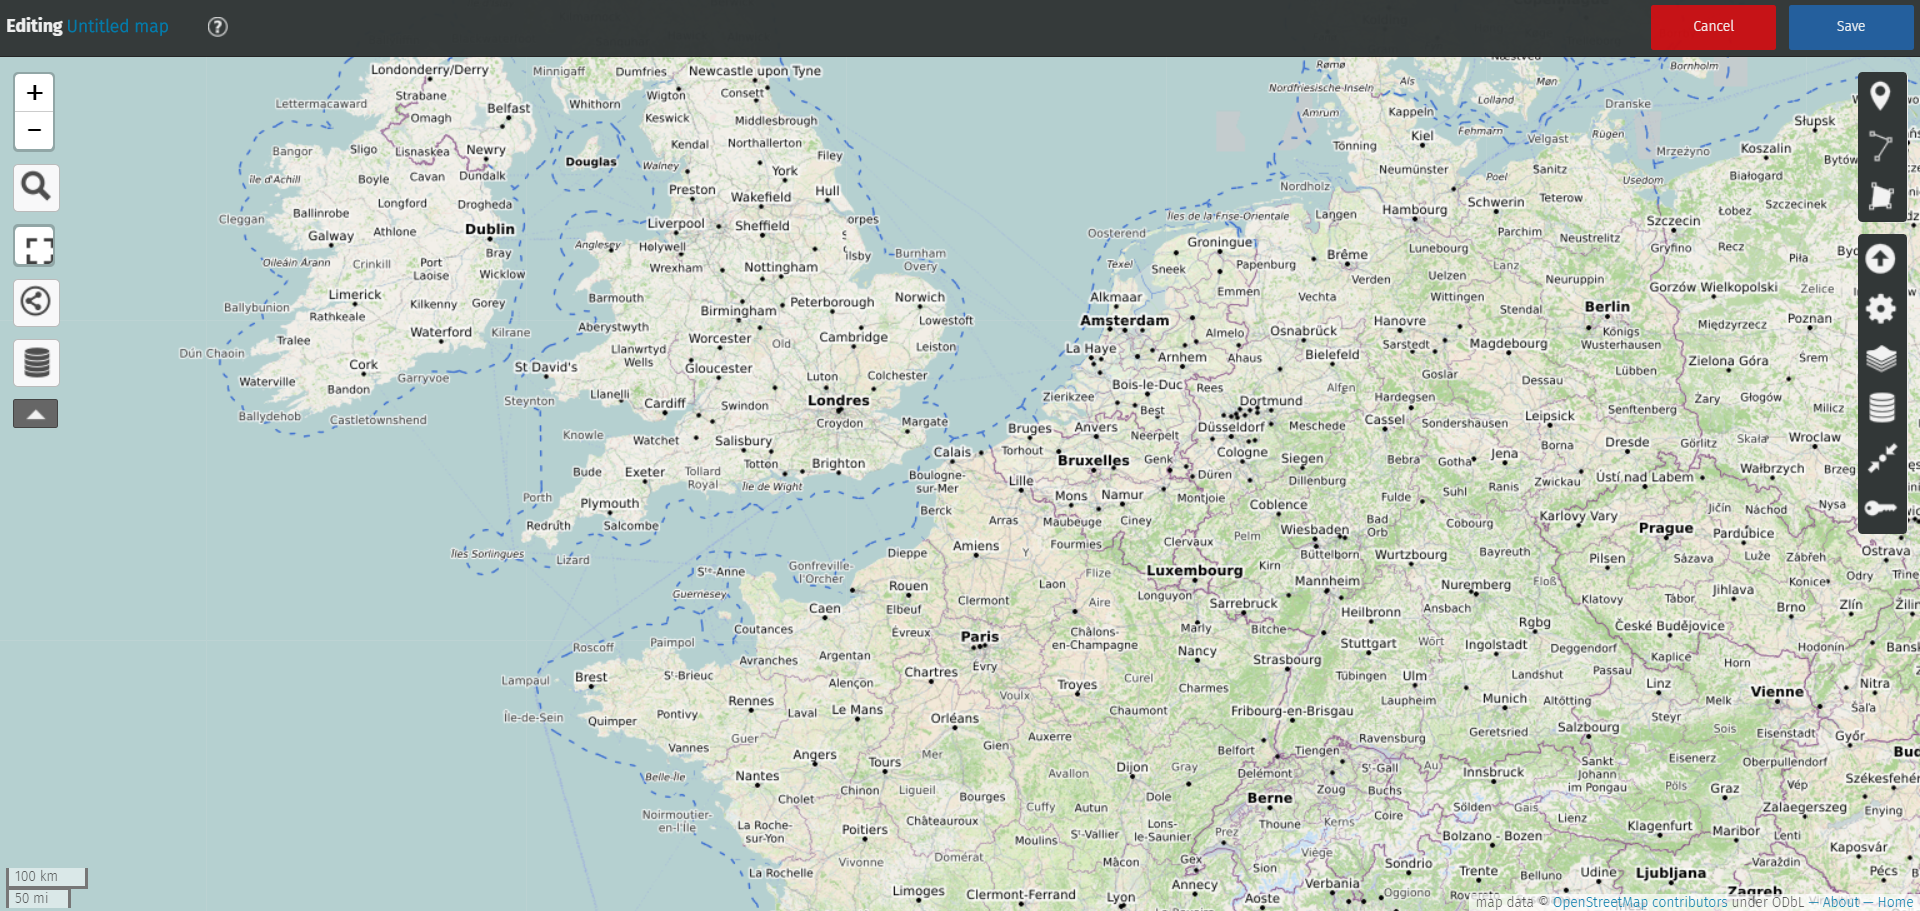Open the tile layers stack icon
1920x911 pixels.
point(1881,359)
